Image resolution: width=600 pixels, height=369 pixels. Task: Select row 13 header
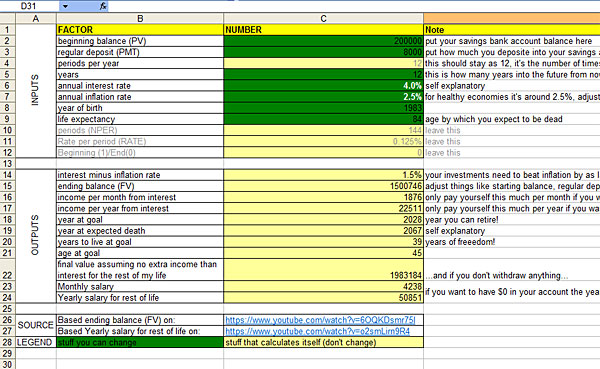coord(7,164)
